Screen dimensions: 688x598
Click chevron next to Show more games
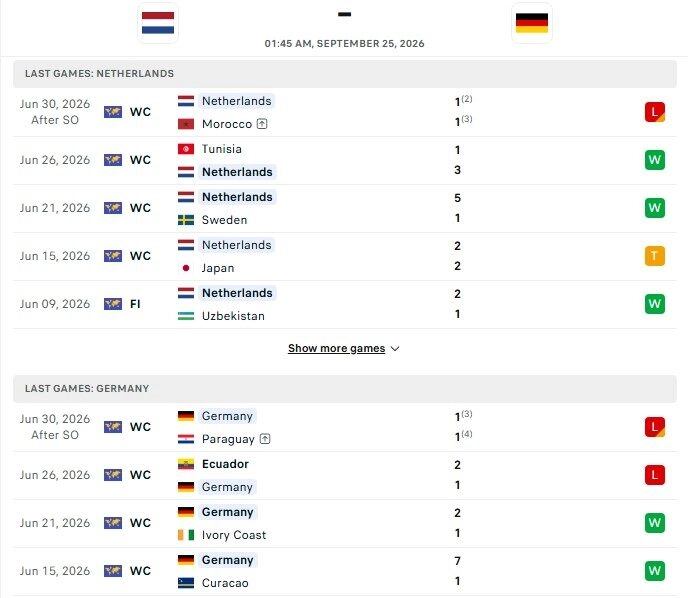click(x=395, y=349)
